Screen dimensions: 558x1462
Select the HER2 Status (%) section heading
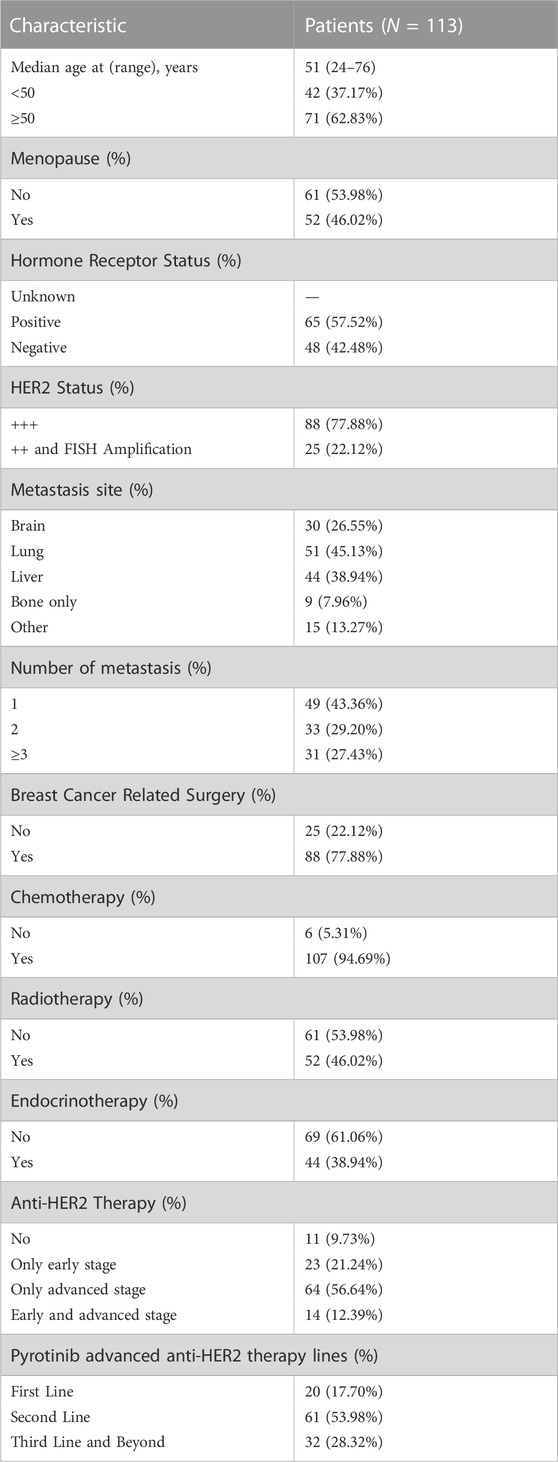(73, 387)
